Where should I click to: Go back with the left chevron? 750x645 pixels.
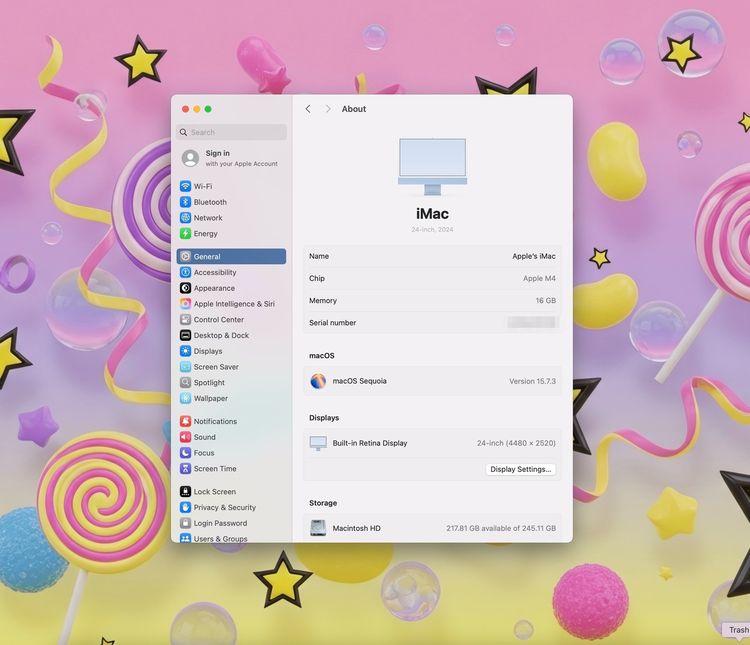[x=308, y=109]
